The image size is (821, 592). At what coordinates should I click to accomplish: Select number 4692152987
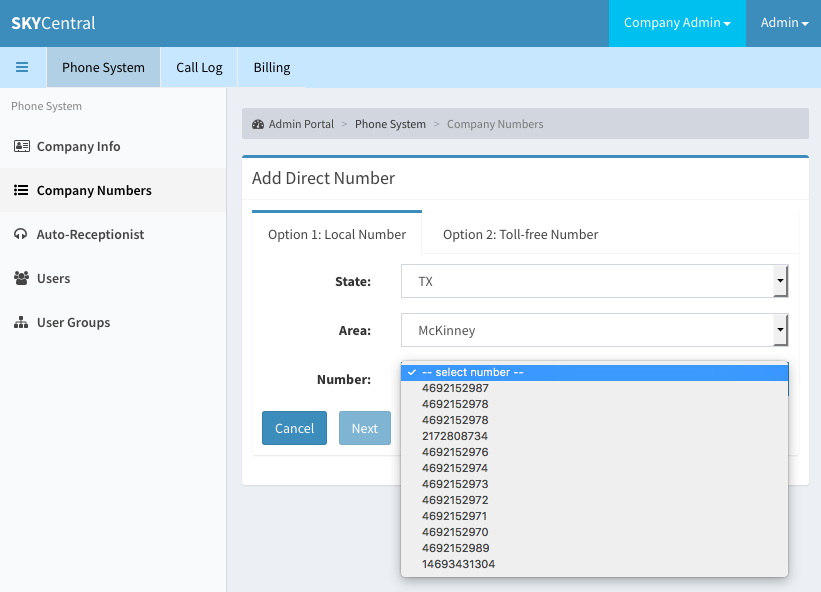coord(594,388)
